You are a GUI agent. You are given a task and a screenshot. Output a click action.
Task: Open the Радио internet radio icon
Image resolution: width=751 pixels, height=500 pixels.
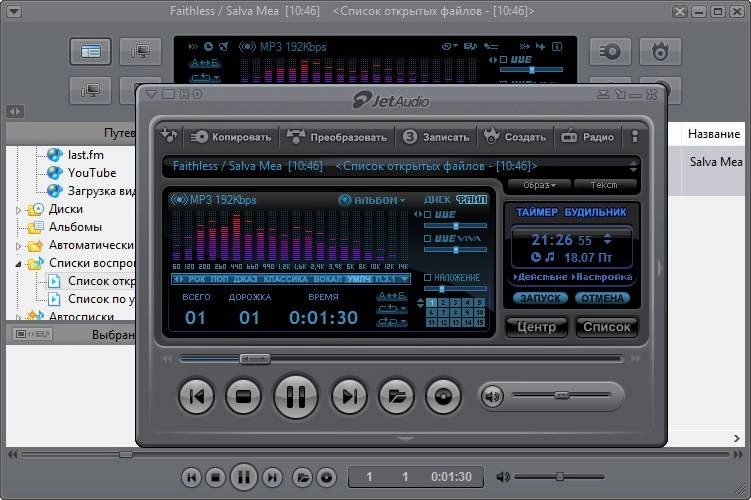(569, 137)
